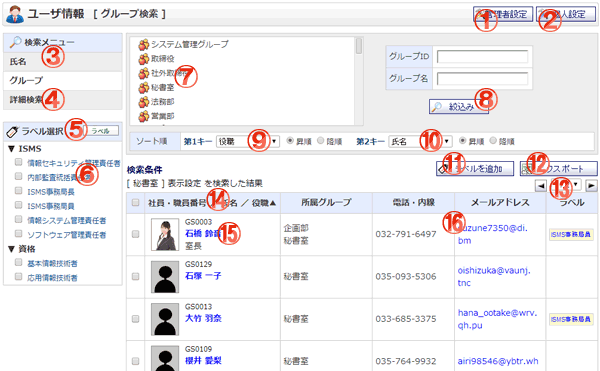Select the 社外取締役 group icon
The width and height of the screenshot is (600, 371).
click(x=143, y=73)
